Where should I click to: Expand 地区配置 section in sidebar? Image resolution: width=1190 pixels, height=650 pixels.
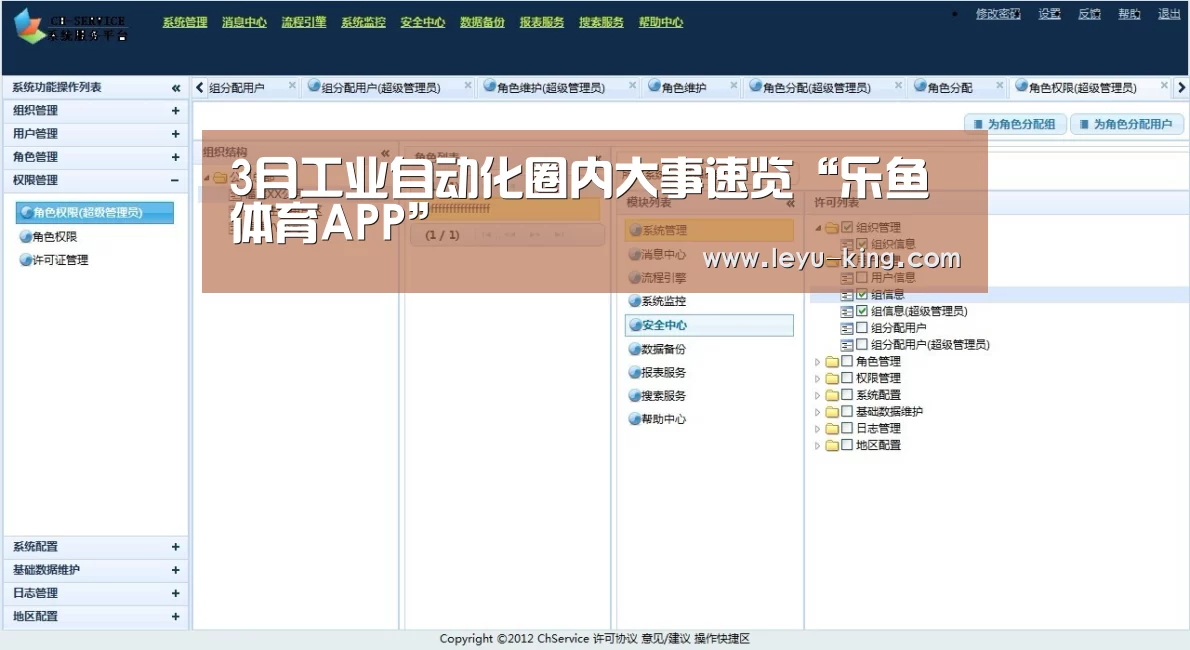click(x=175, y=617)
